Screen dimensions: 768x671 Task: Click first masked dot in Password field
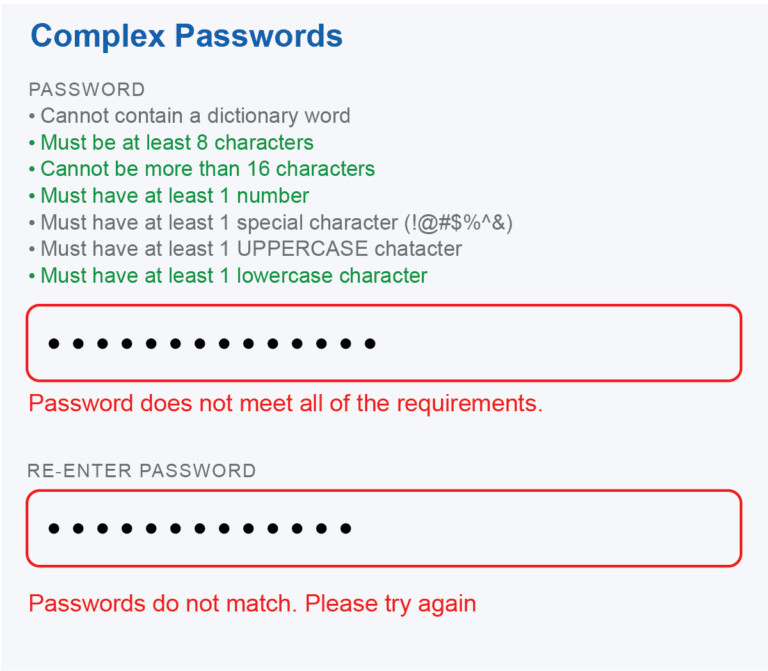(54, 344)
